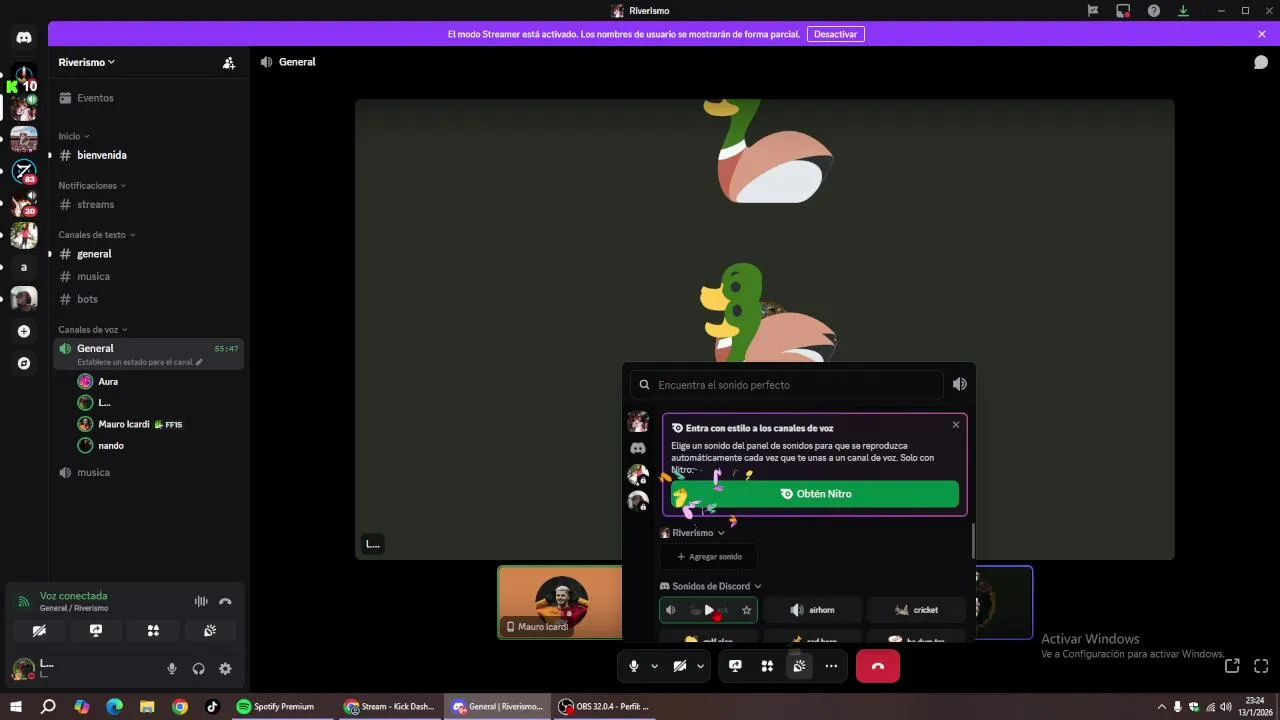This screenshot has height=720, width=1280.
Task: Favorite the quack sound with star icon
Action: click(x=746, y=610)
